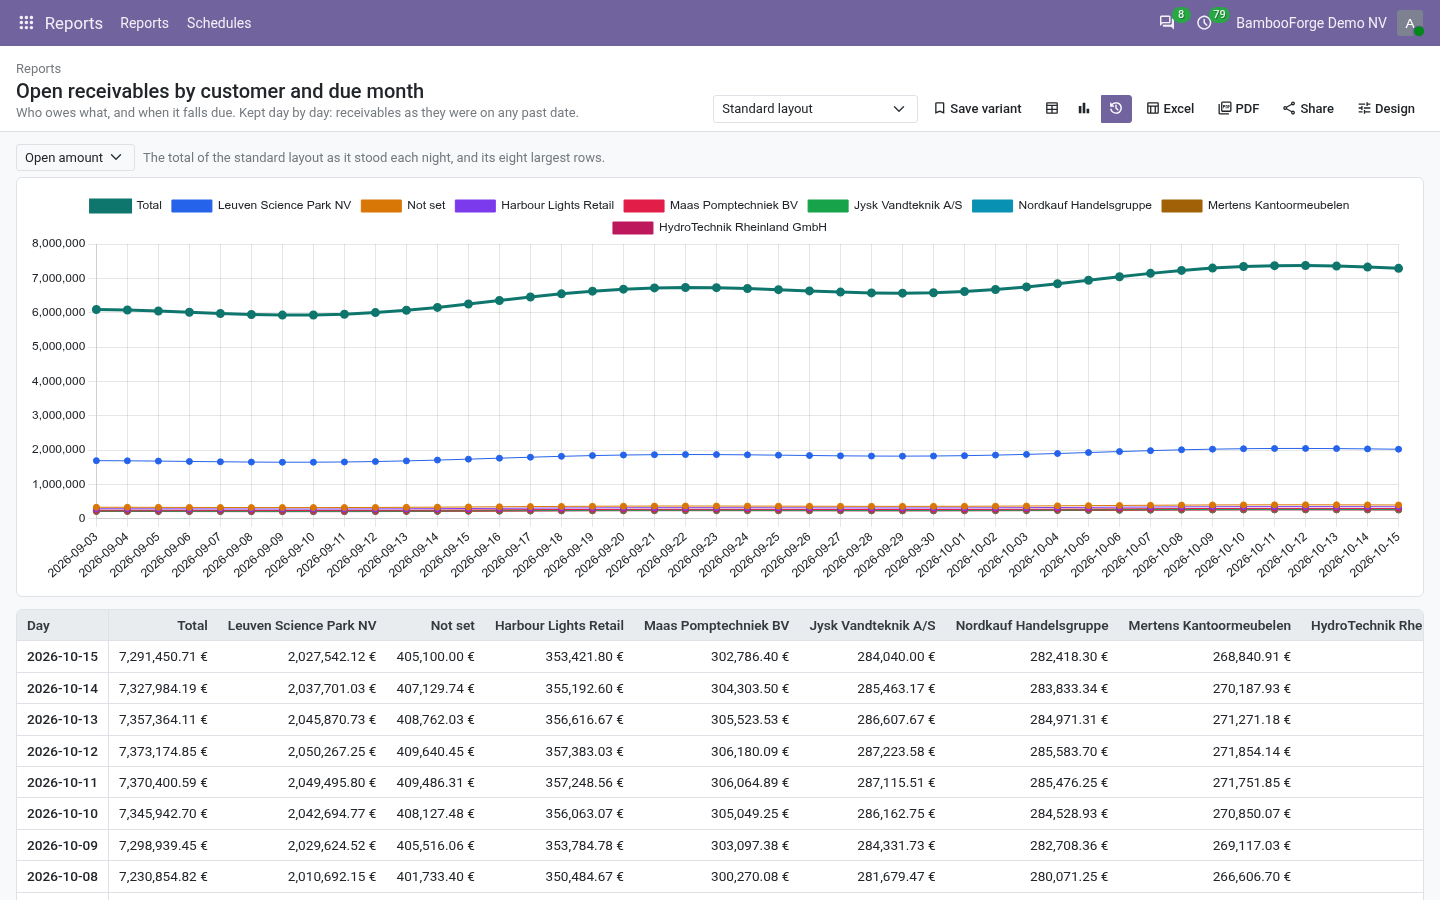Click cell value 266,606.70 €
Screen dimensions: 1440x900
click(1252, 876)
